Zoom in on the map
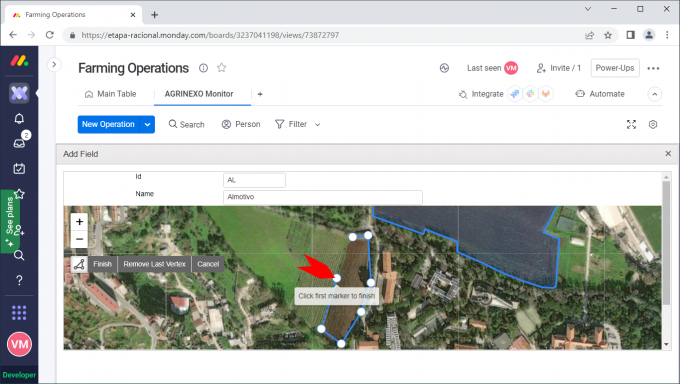Viewport: 680px width, 384px height. point(79,222)
